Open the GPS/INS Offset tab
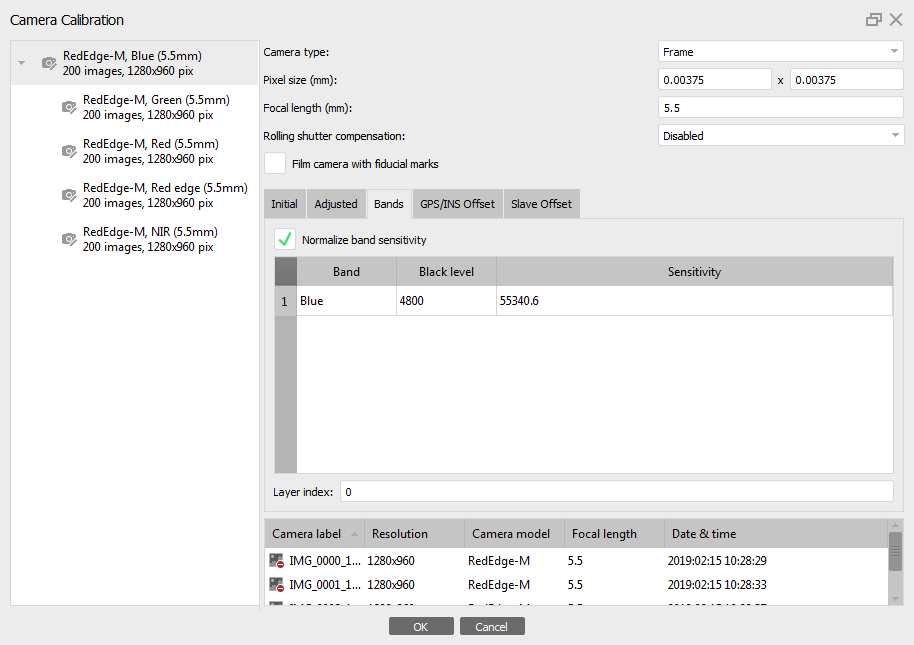This screenshot has height=645, width=914. (458, 204)
